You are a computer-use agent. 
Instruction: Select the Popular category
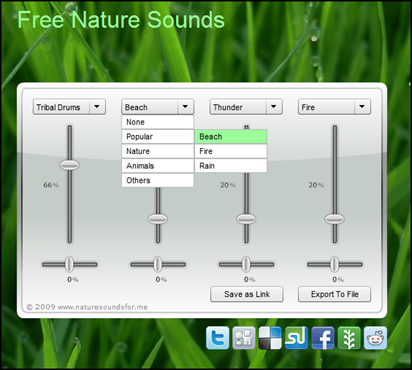[158, 137]
